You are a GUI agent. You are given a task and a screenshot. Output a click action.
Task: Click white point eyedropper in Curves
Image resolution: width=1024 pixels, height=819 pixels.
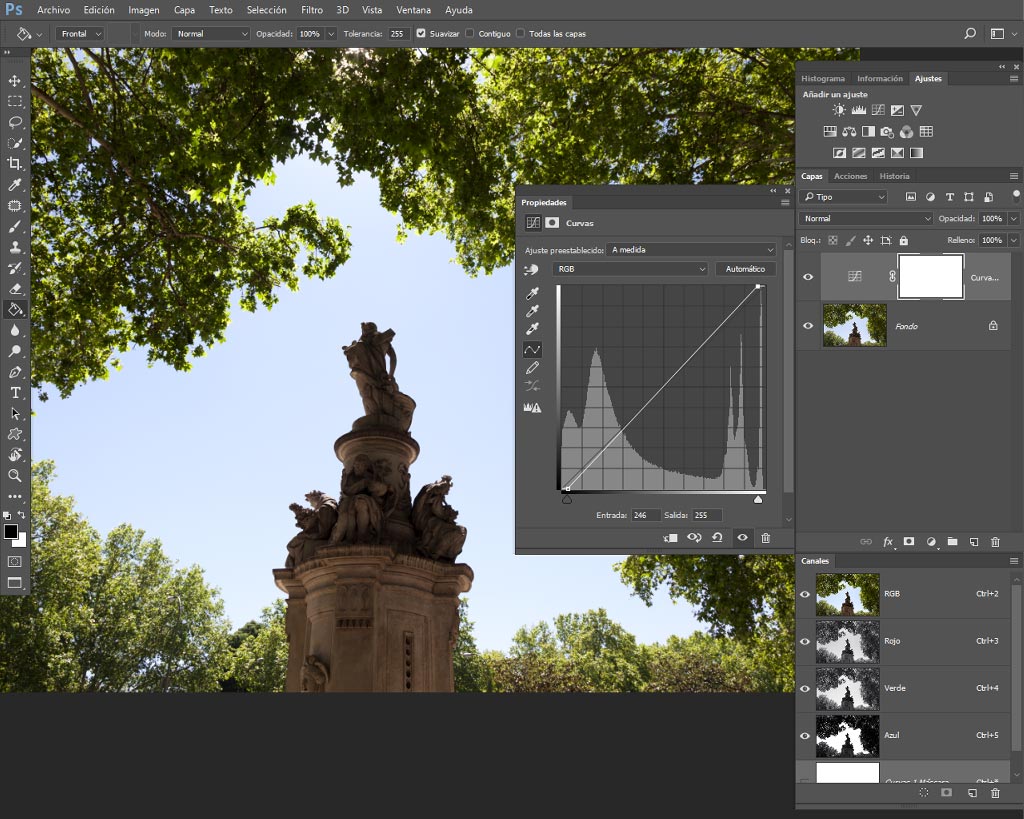click(x=532, y=329)
